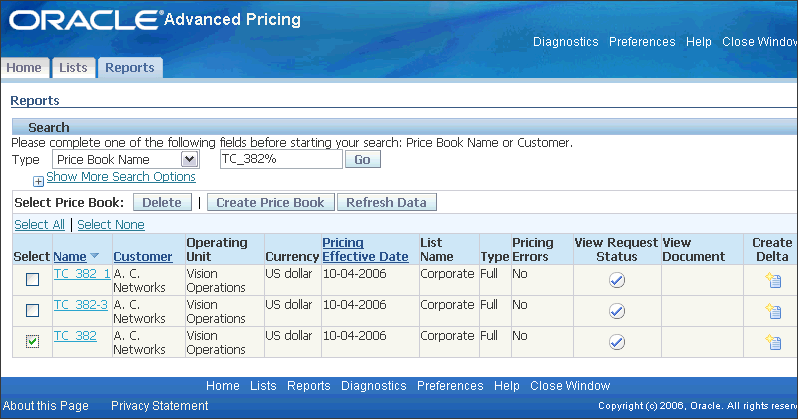Open Diagnostics in the top header

pyautogui.click(x=565, y=42)
